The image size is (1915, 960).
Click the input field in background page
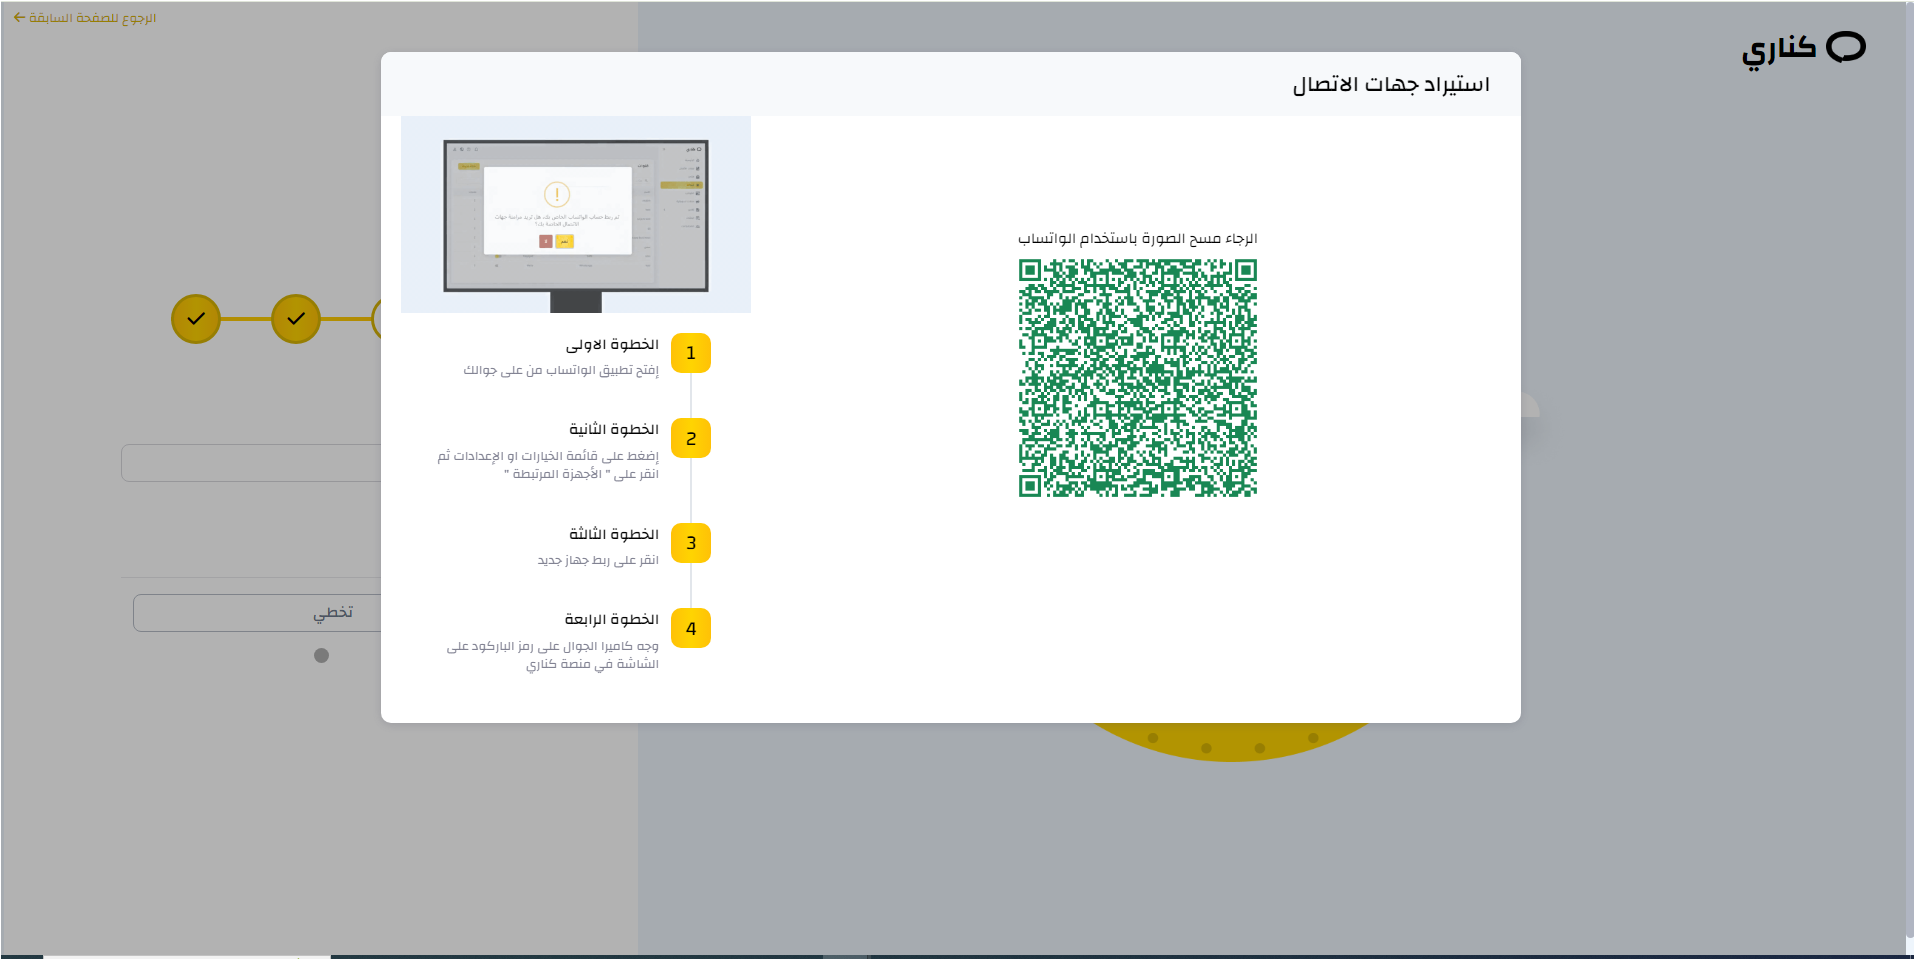pyautogui.click(x=251, y=463)
